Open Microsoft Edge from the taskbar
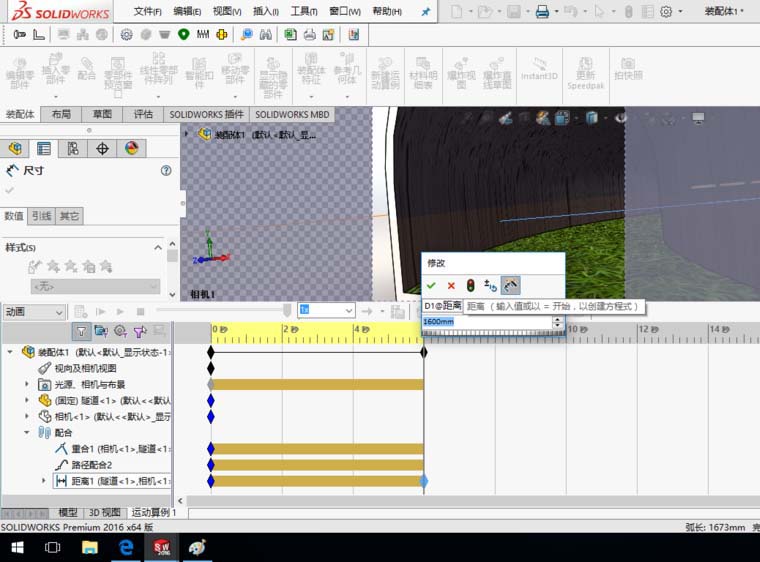This screenshot has height=562, width=760. [x=126, y=547]
